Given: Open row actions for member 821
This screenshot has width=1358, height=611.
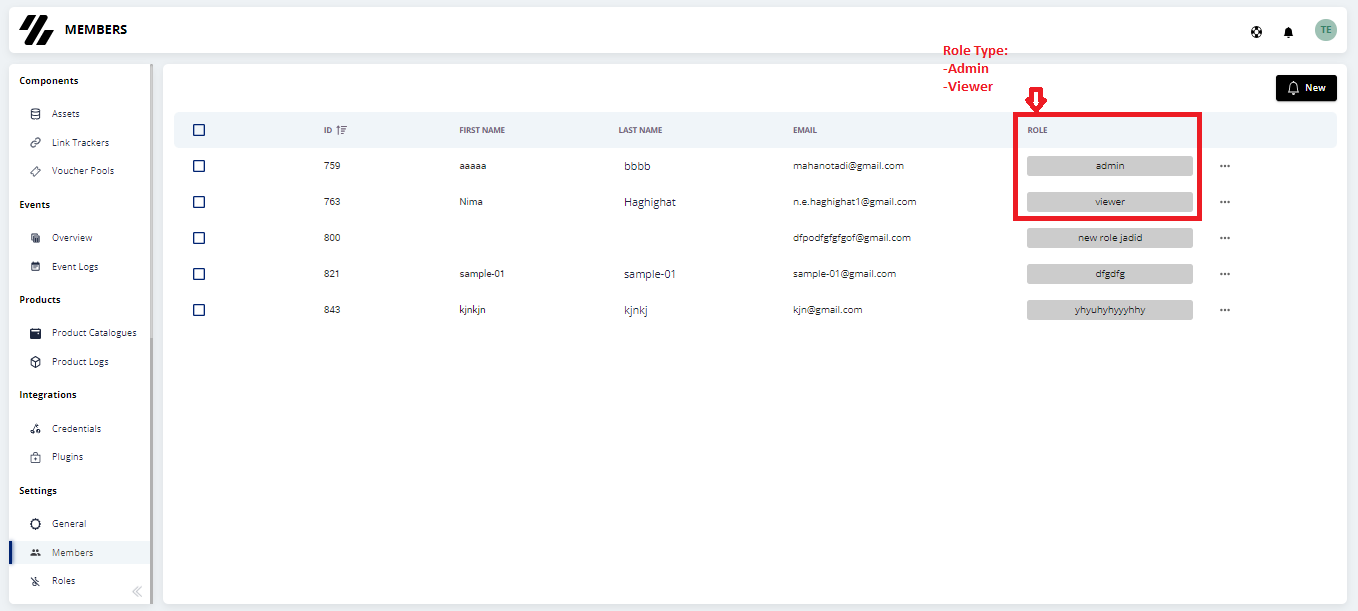Looking at the screenshot, I should 1225,274.
